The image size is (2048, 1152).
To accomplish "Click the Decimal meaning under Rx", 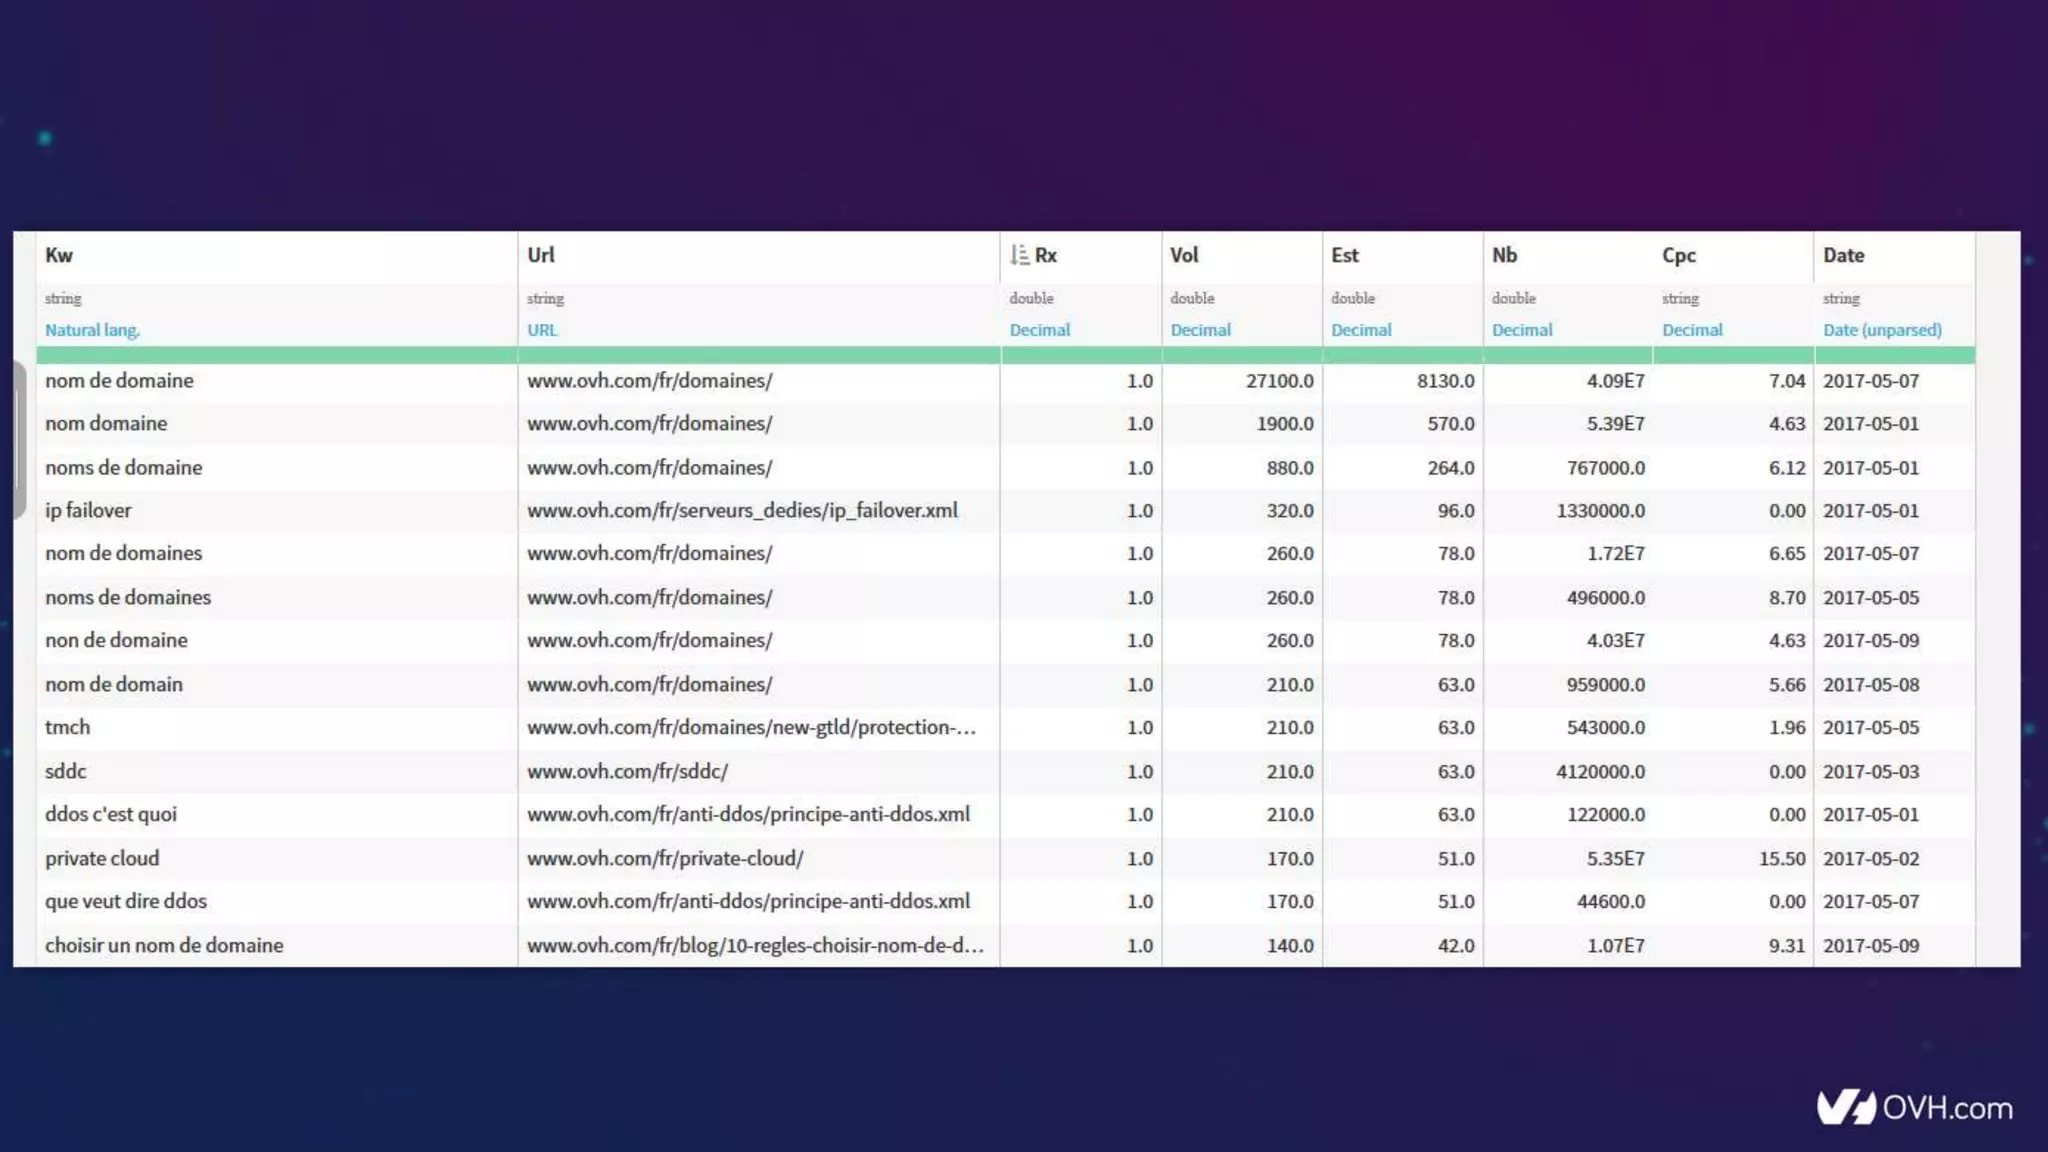I will point(1039,330).
